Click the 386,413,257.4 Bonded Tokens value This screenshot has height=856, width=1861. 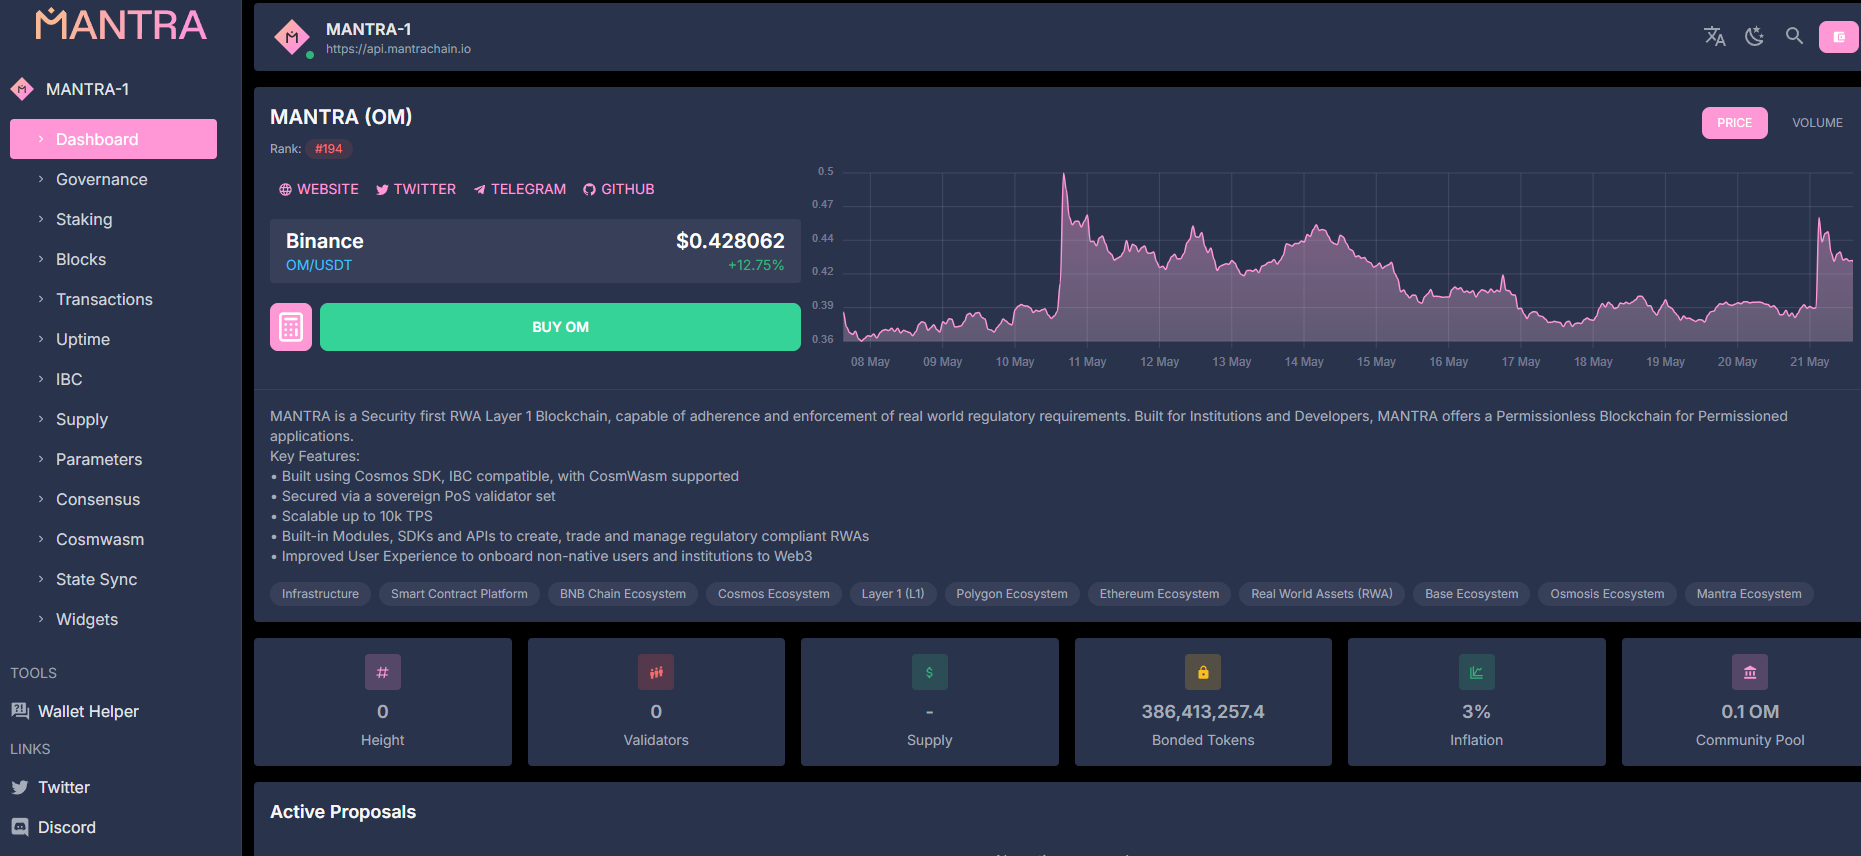[1203, 712]
